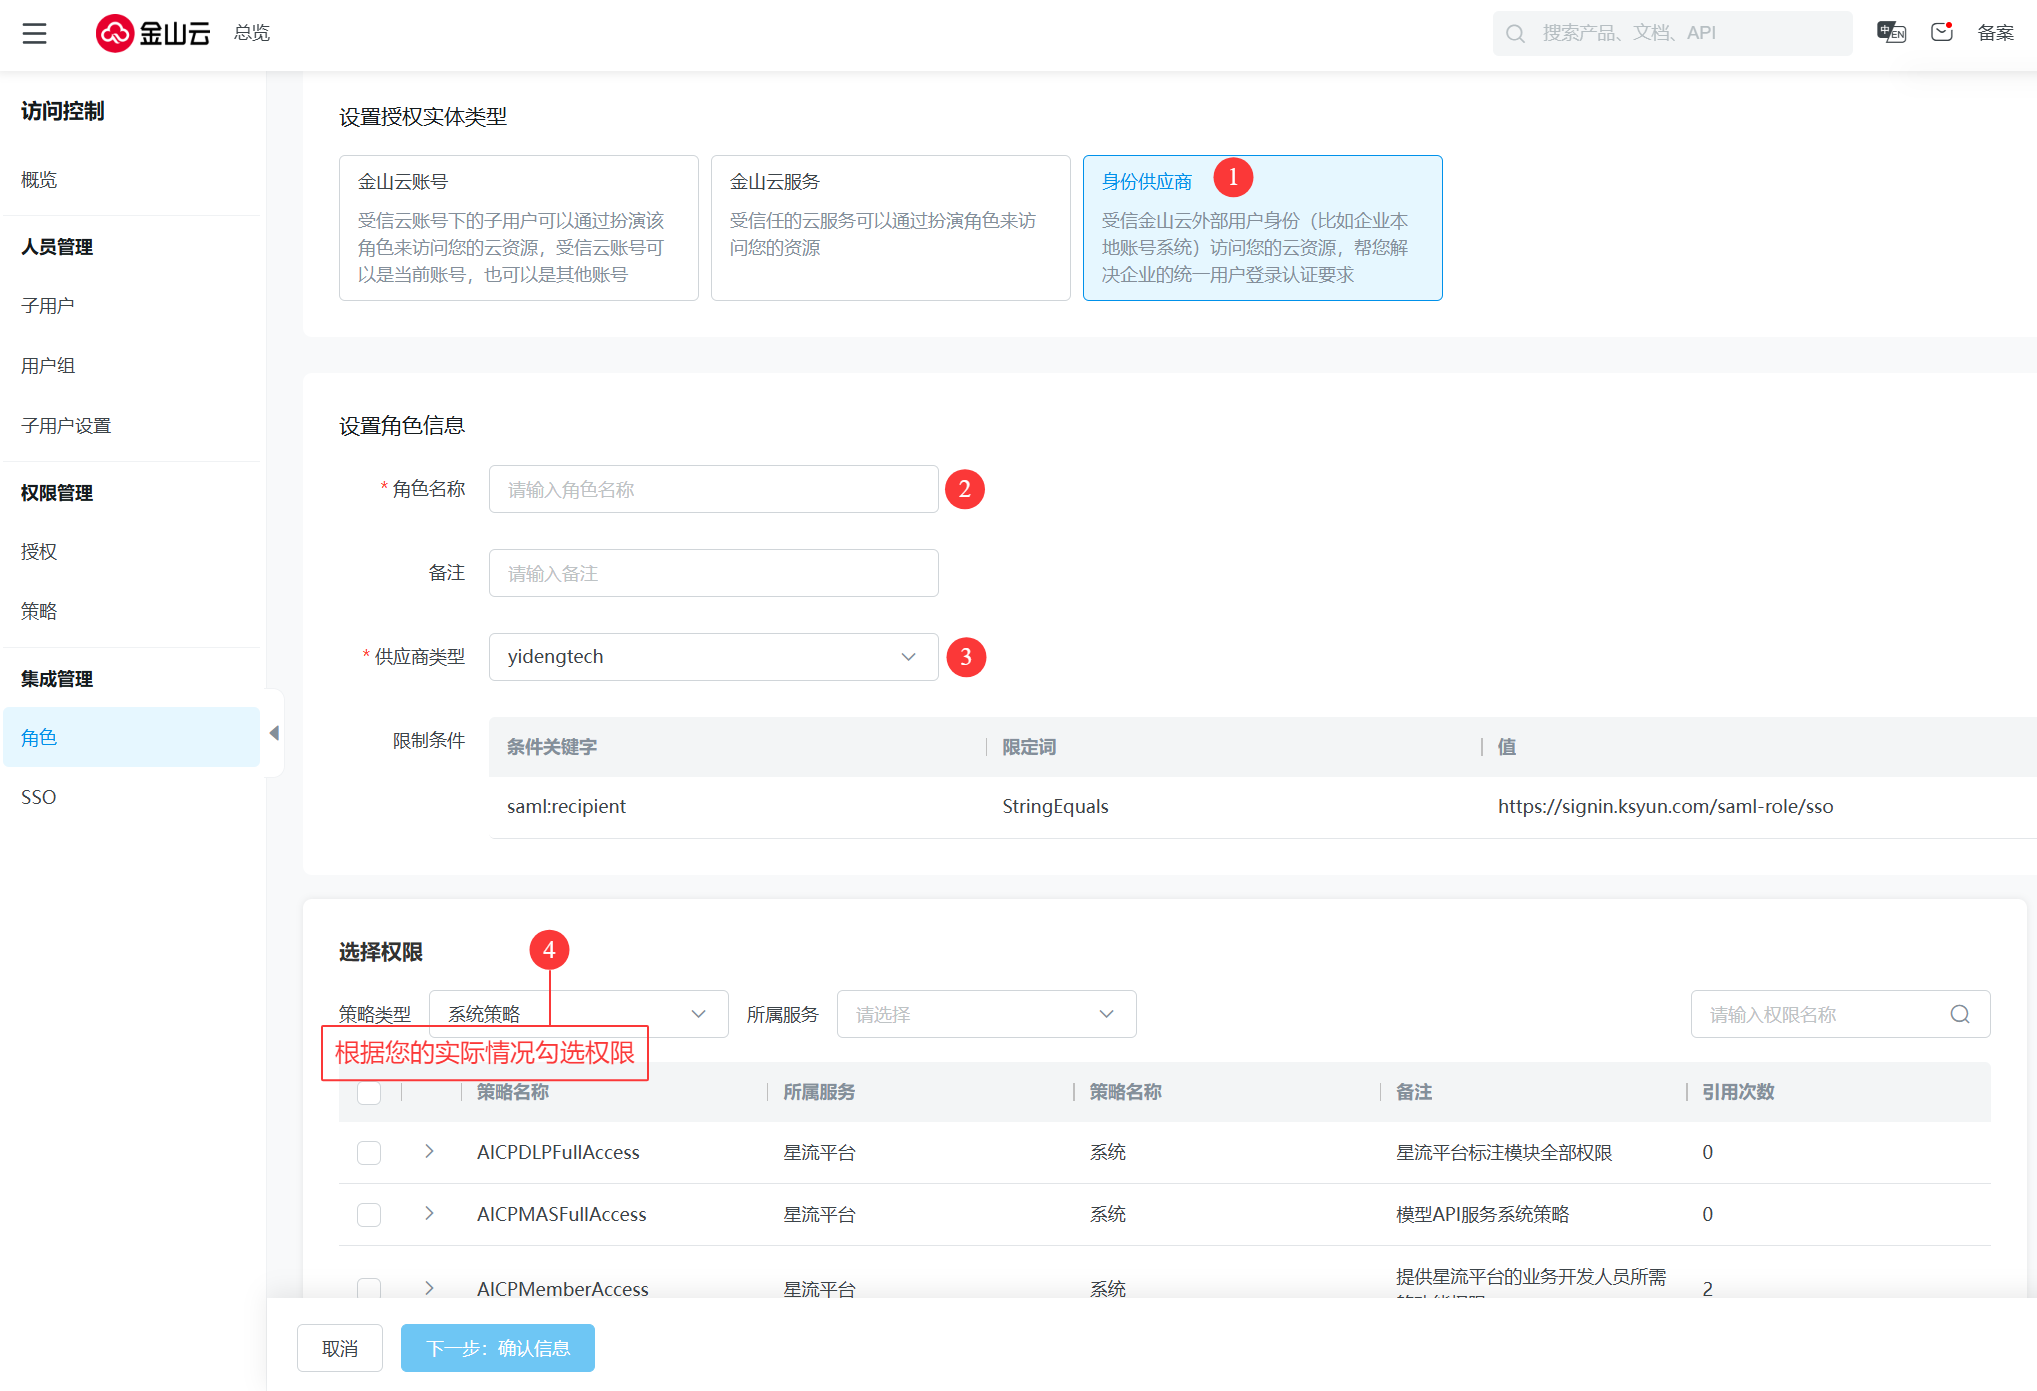The image size is (2037, 1391).
Task: Open the hamburger navigation menu
Action: (35, 33)
